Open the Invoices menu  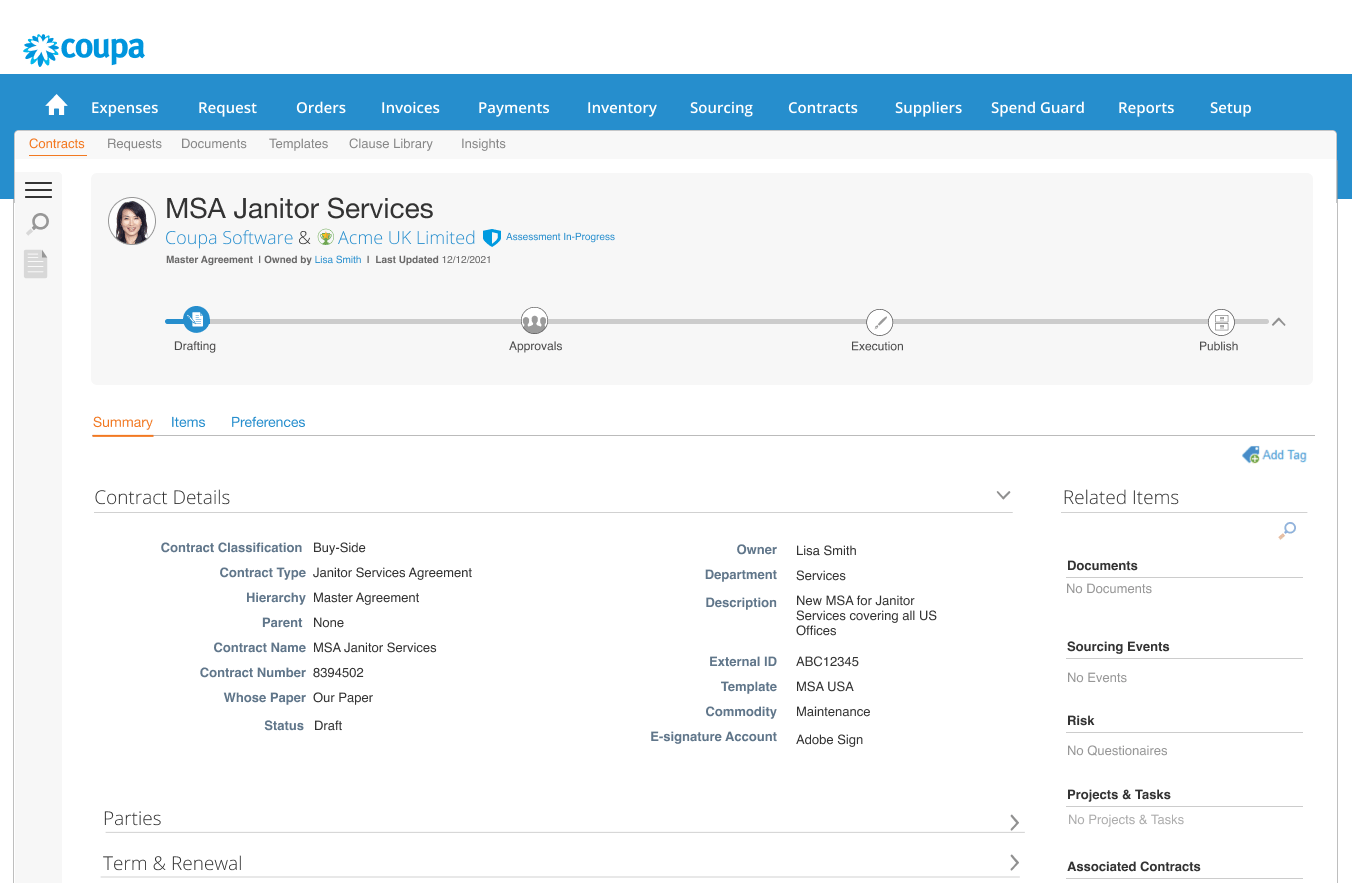[x=410, y=108]
